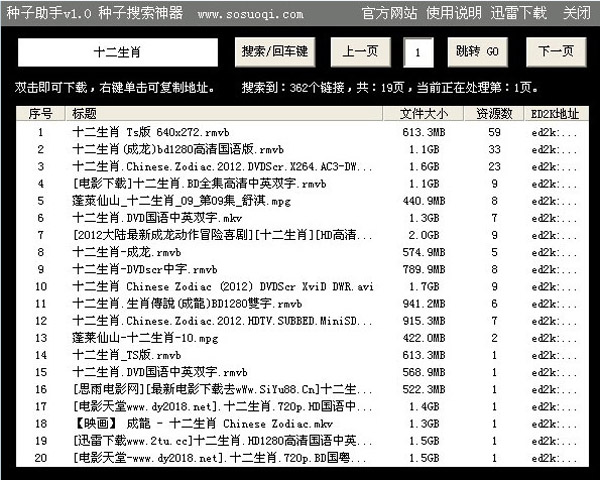Select row 蓬莱仙山-十二生肖-10.mpg

click(x=302, y=338)
